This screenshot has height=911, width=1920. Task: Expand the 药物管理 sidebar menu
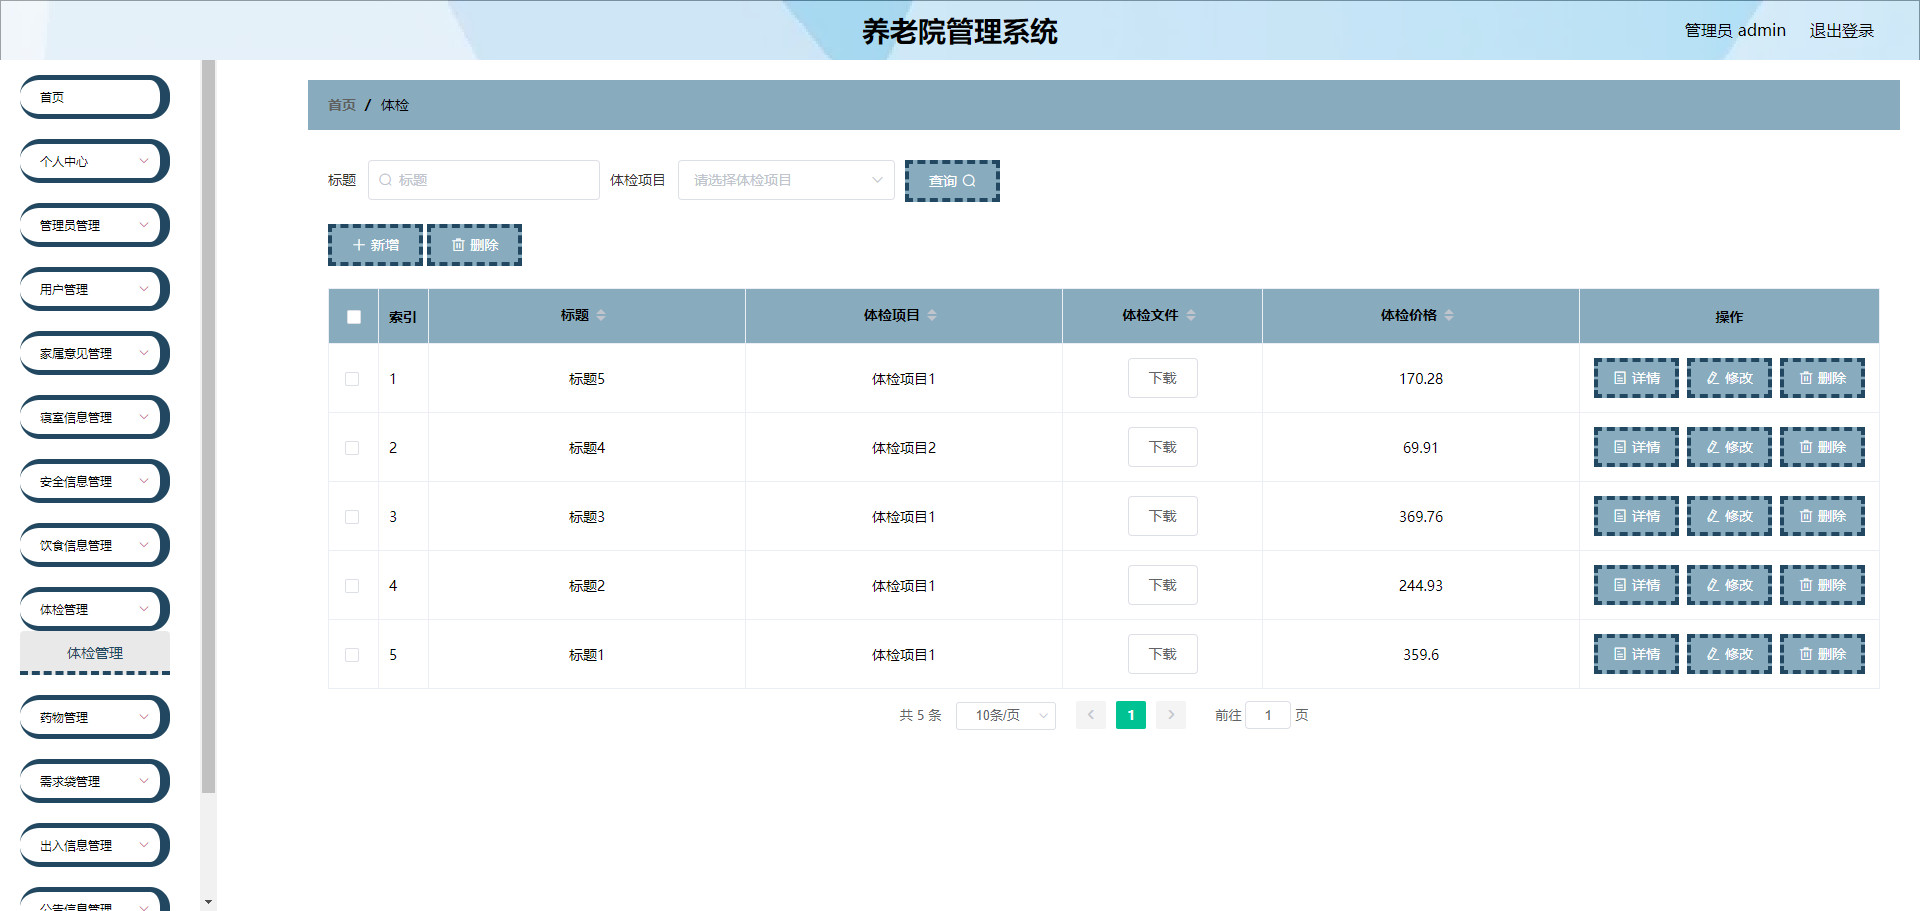(94, 717)
